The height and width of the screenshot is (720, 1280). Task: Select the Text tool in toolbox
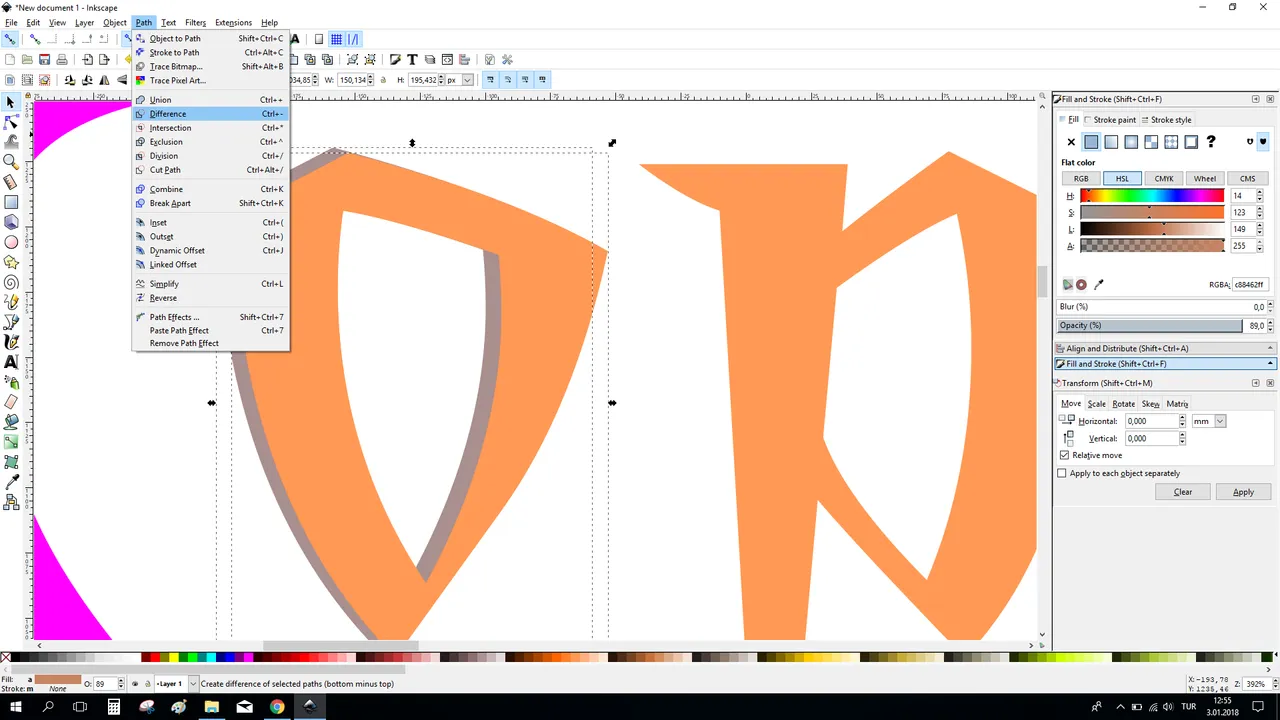tap(11, 362)
